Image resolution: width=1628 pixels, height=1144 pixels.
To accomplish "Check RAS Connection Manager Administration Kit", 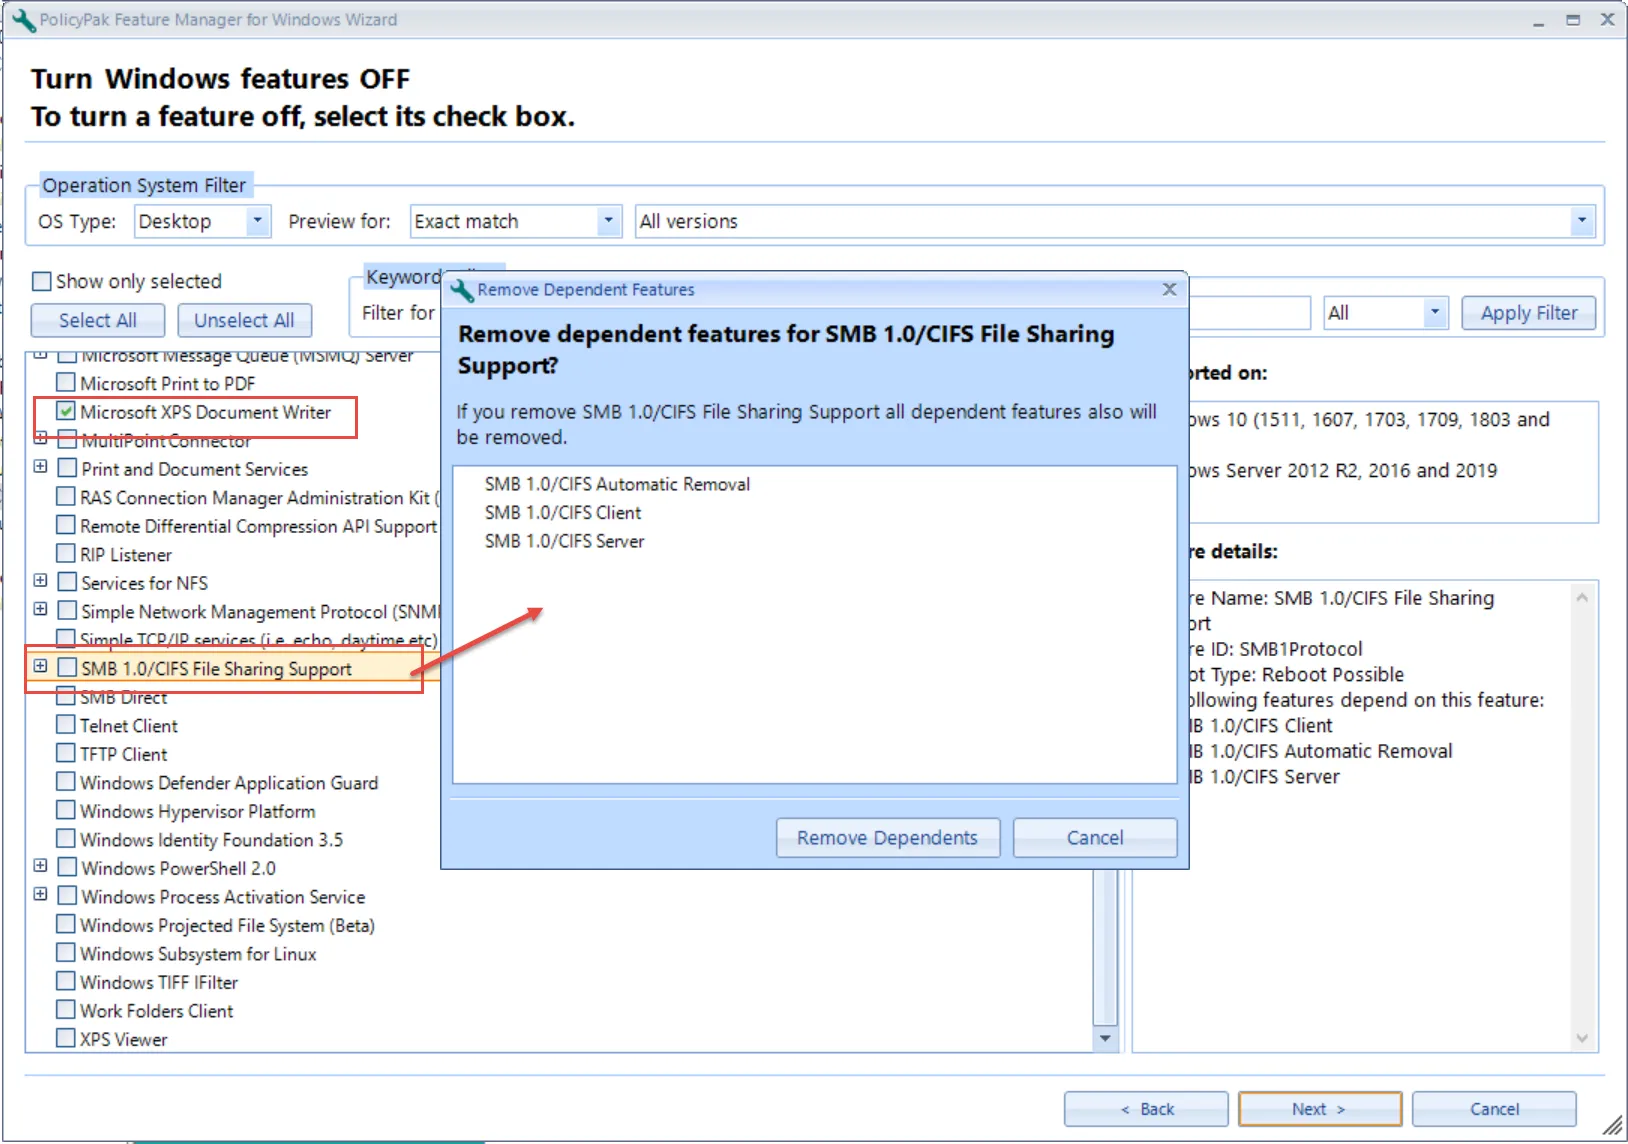I will (66, 496).
